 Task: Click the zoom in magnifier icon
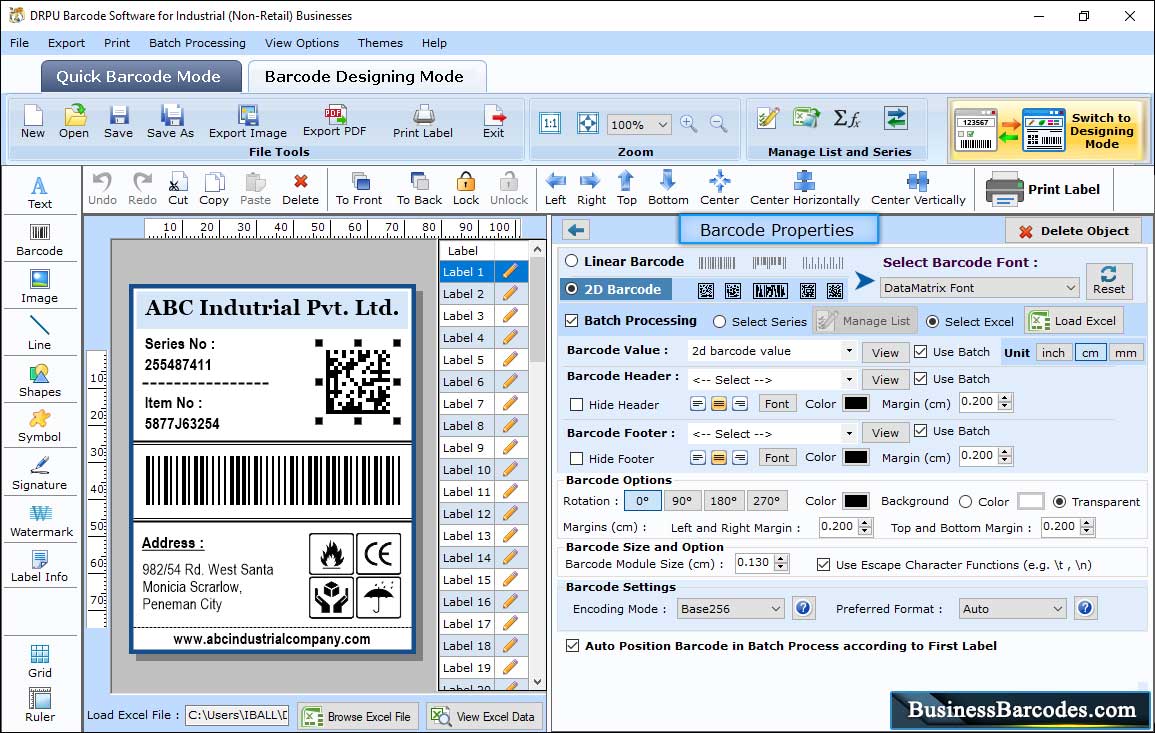689,124
